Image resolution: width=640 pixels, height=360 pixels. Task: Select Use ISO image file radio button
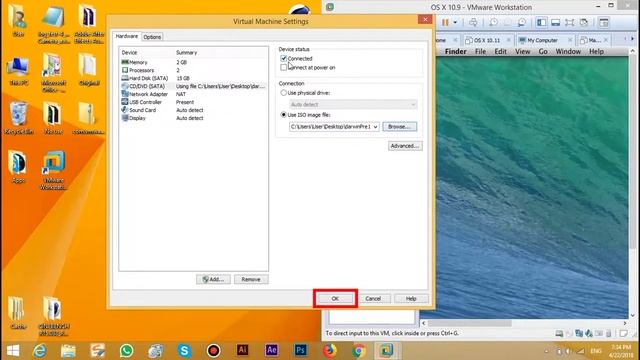tap(284, 115)
